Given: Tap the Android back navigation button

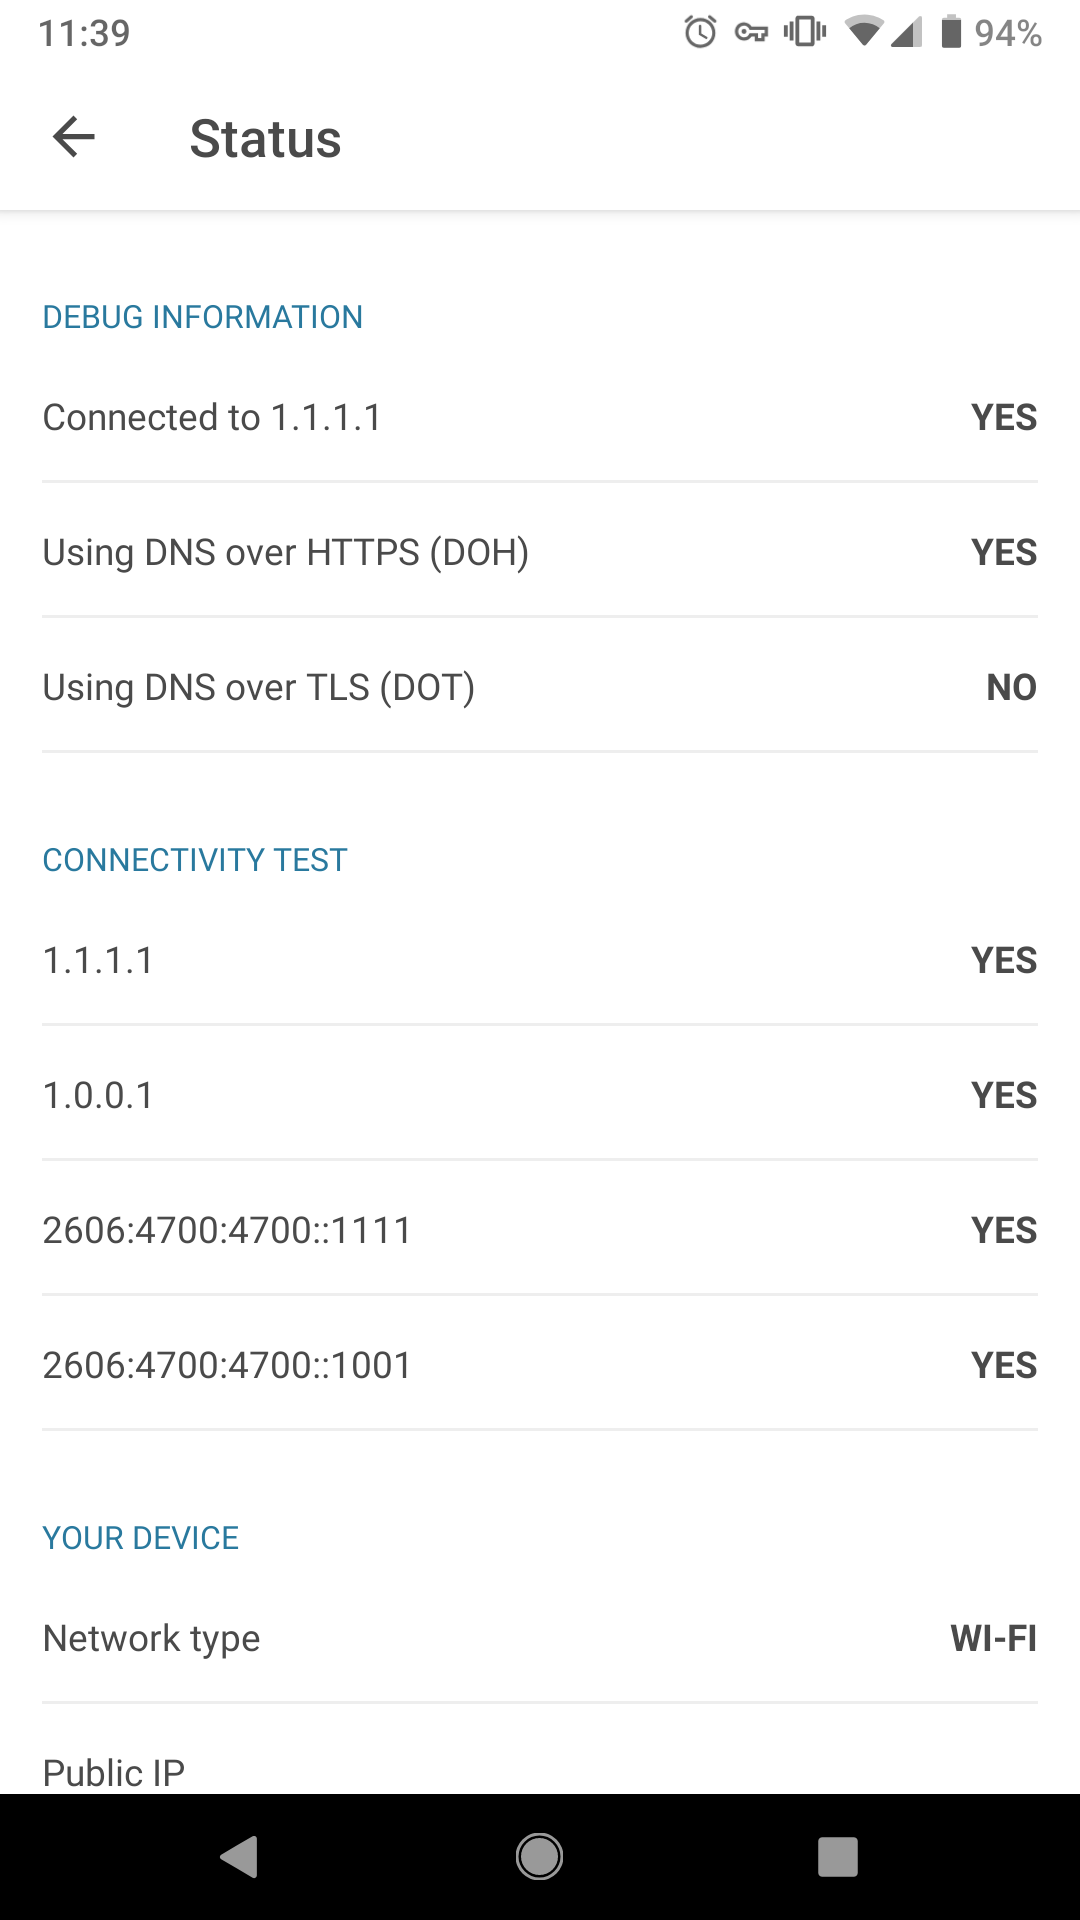Looking at the screenshot, I should pos(239,1857).
